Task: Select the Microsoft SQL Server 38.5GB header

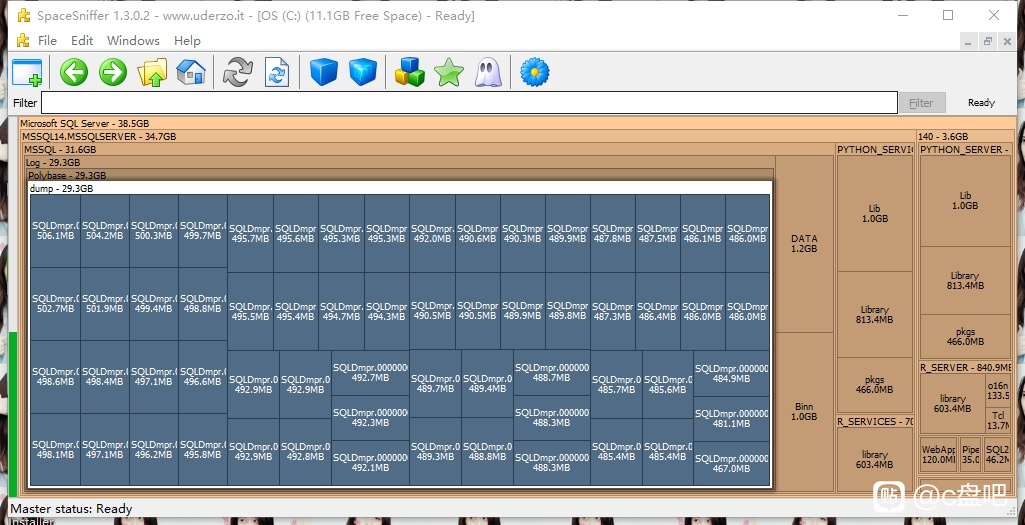Action: tap(516, 123)
